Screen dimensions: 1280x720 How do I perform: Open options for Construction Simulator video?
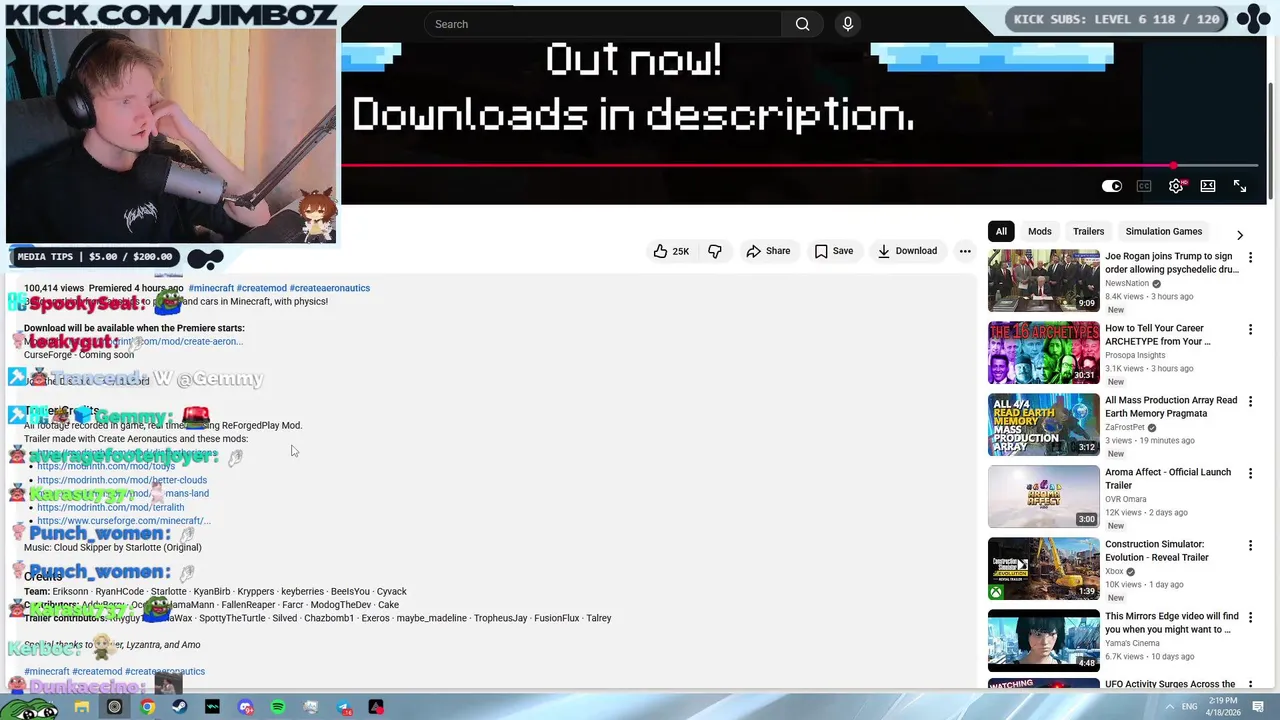[x=1250, y=546]
